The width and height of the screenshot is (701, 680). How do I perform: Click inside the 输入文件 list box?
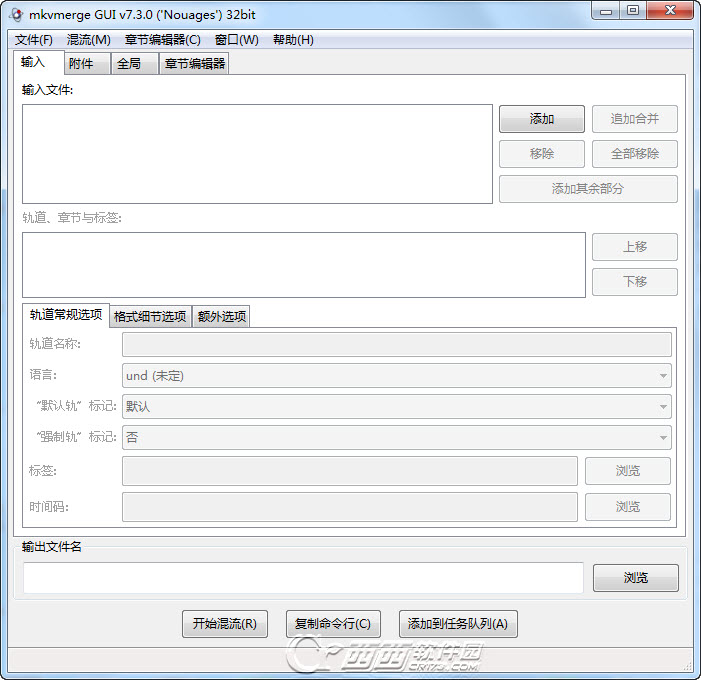click(x=258, y=154)
